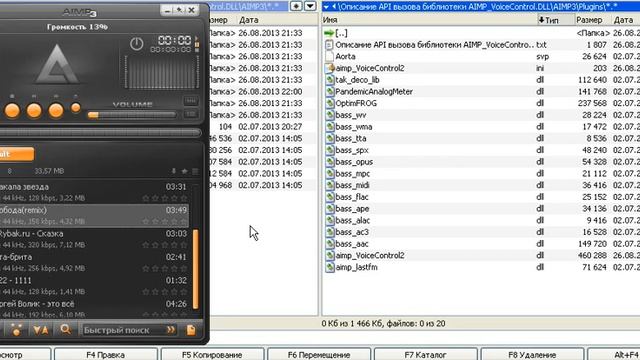Select the '1111' track lasting 01:32
The image size is (640, 360).
pos(94,286)
